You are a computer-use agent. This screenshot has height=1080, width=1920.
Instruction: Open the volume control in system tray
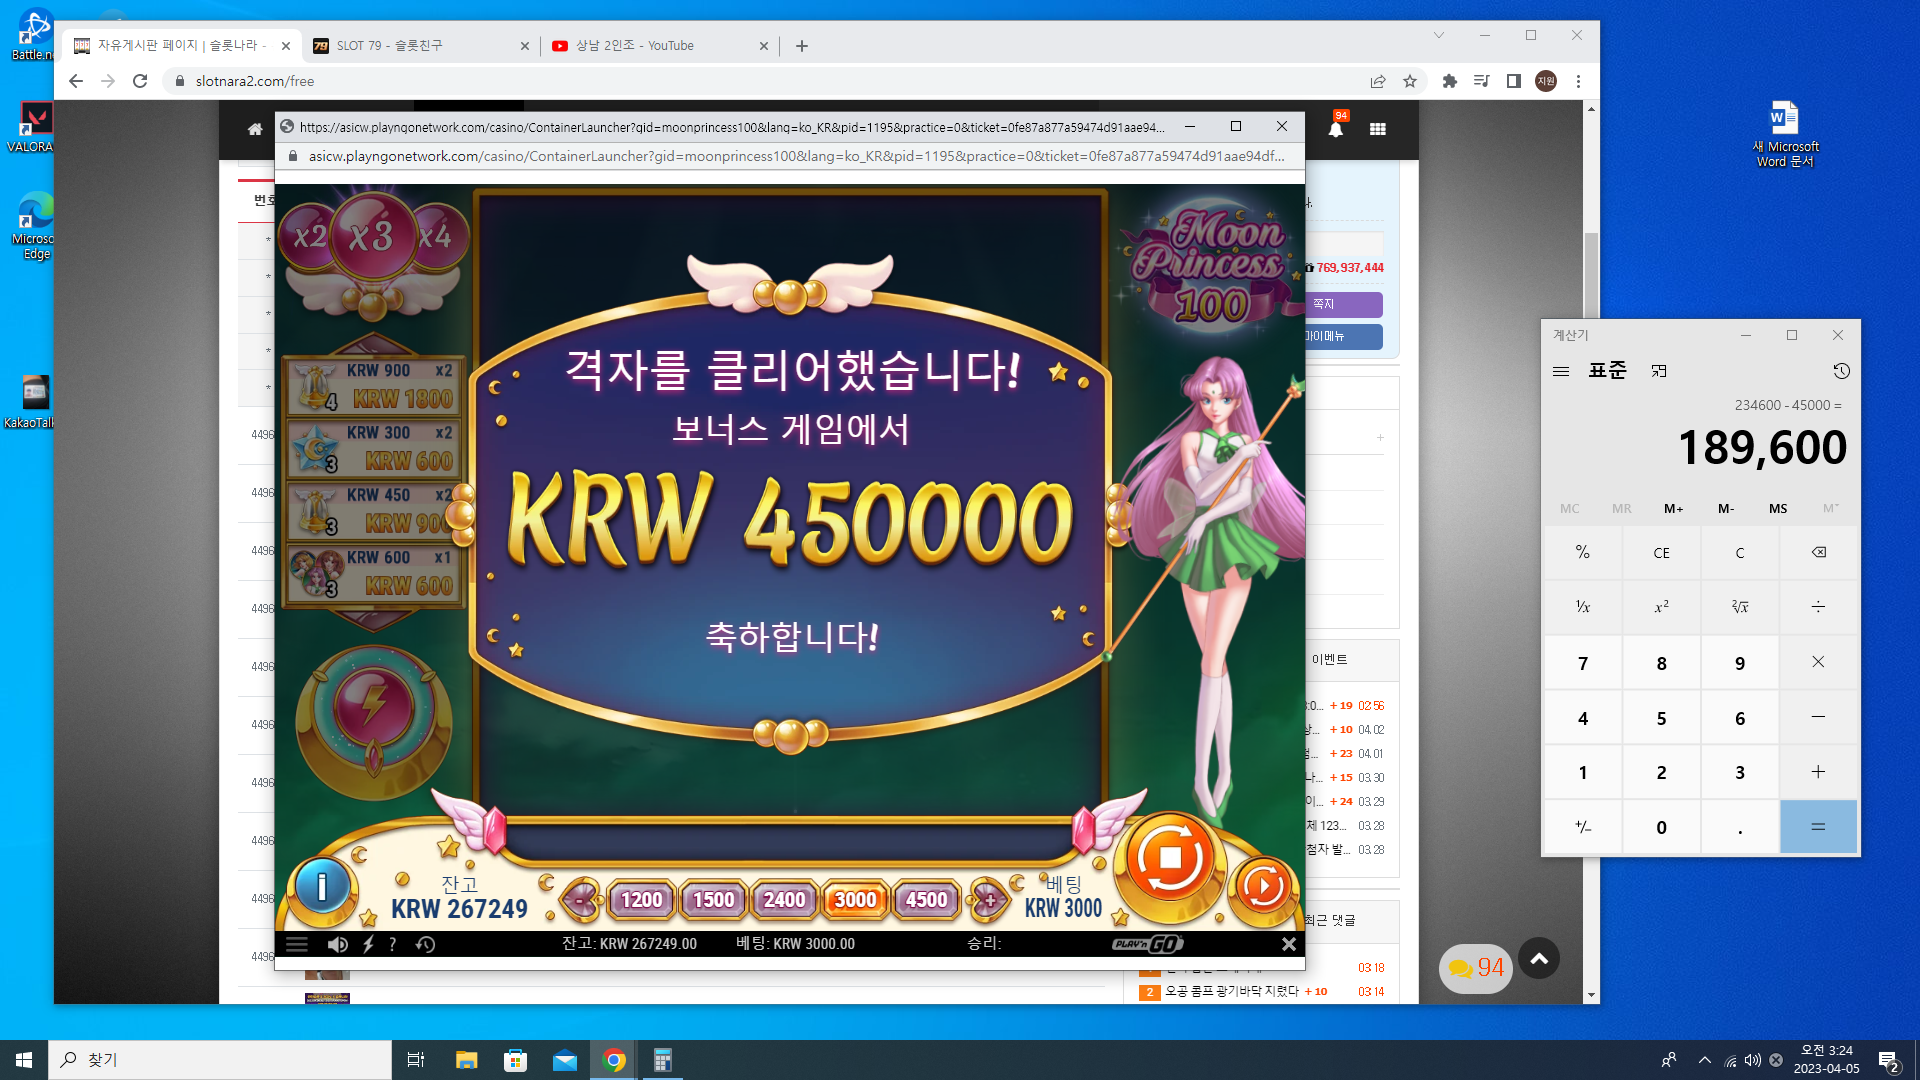pos(1753,1060)
